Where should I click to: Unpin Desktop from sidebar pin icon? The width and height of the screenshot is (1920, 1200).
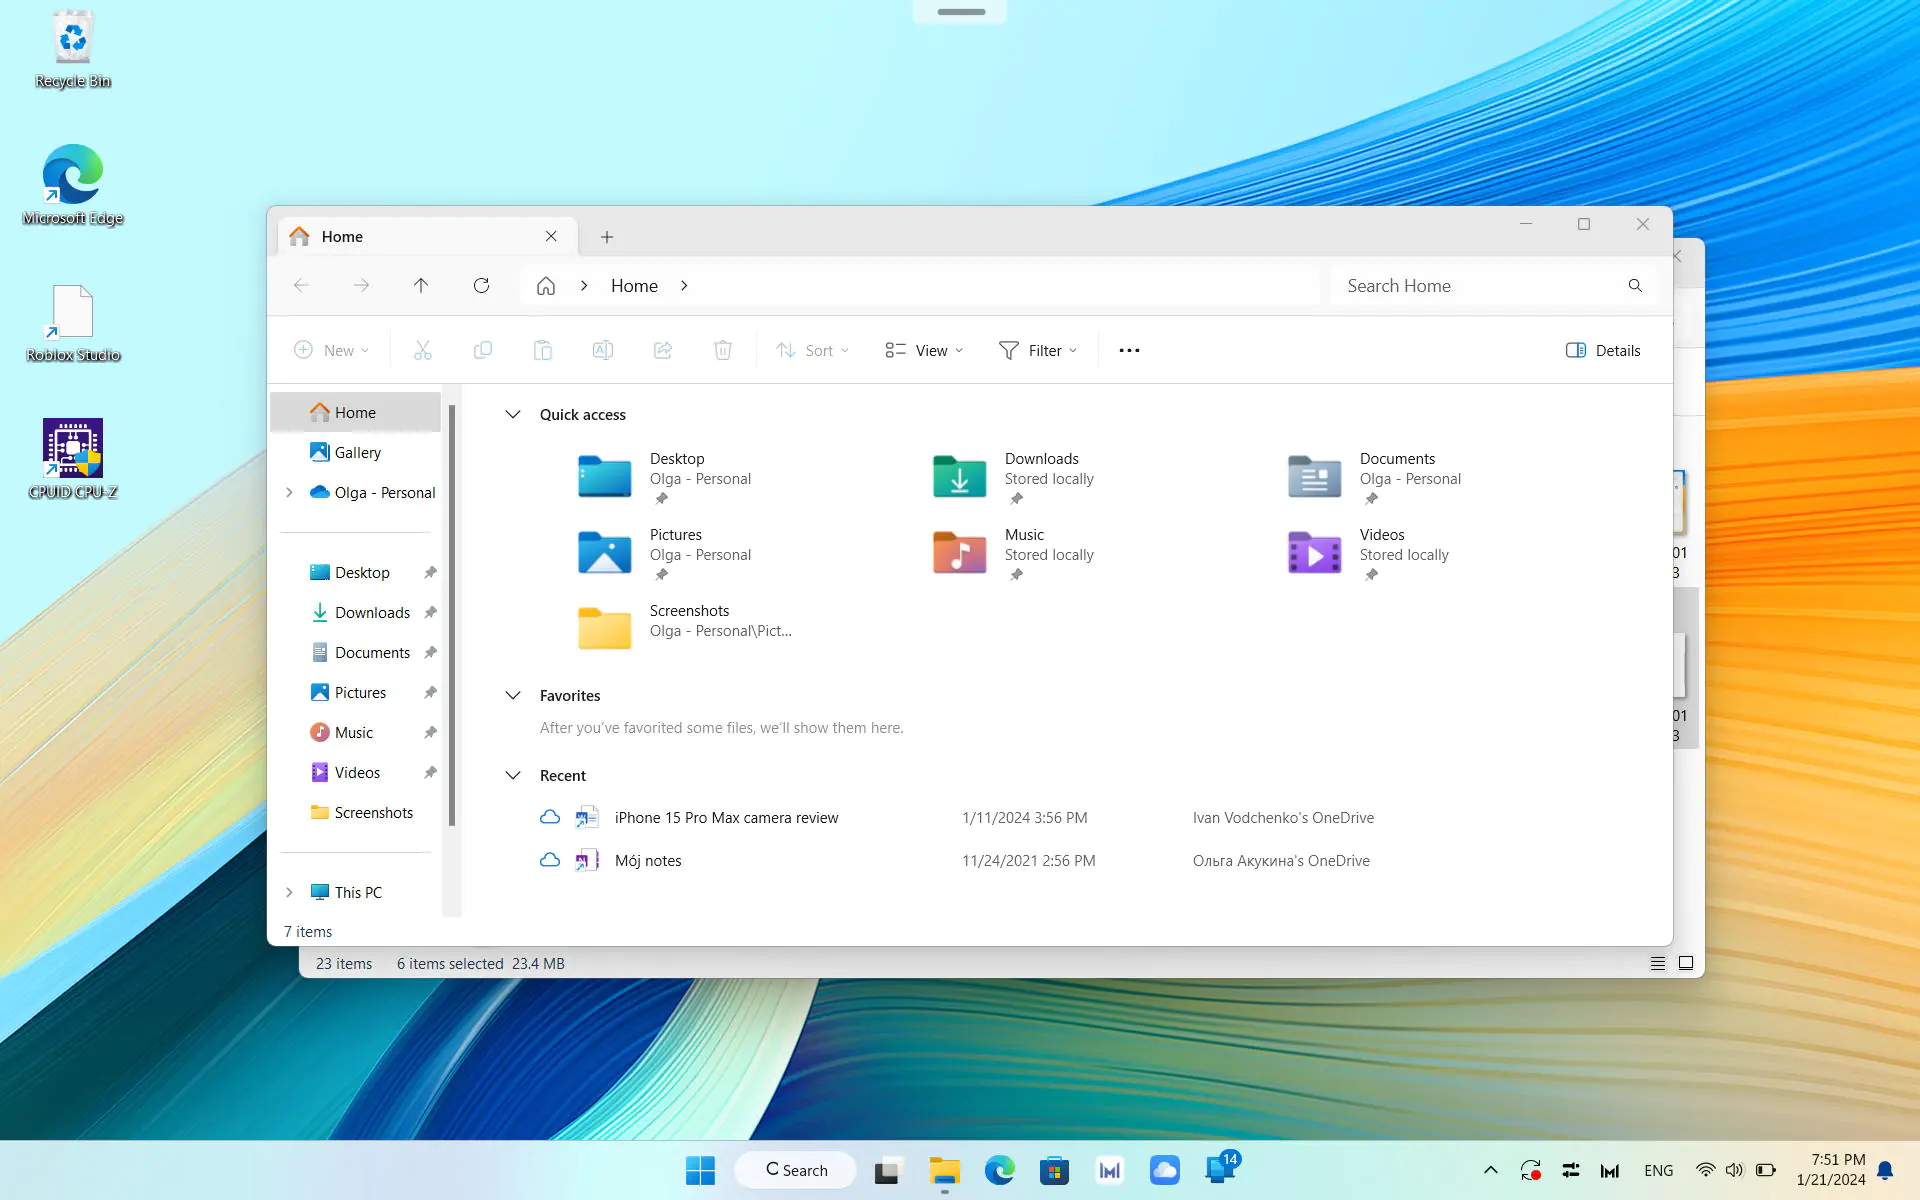430,573
